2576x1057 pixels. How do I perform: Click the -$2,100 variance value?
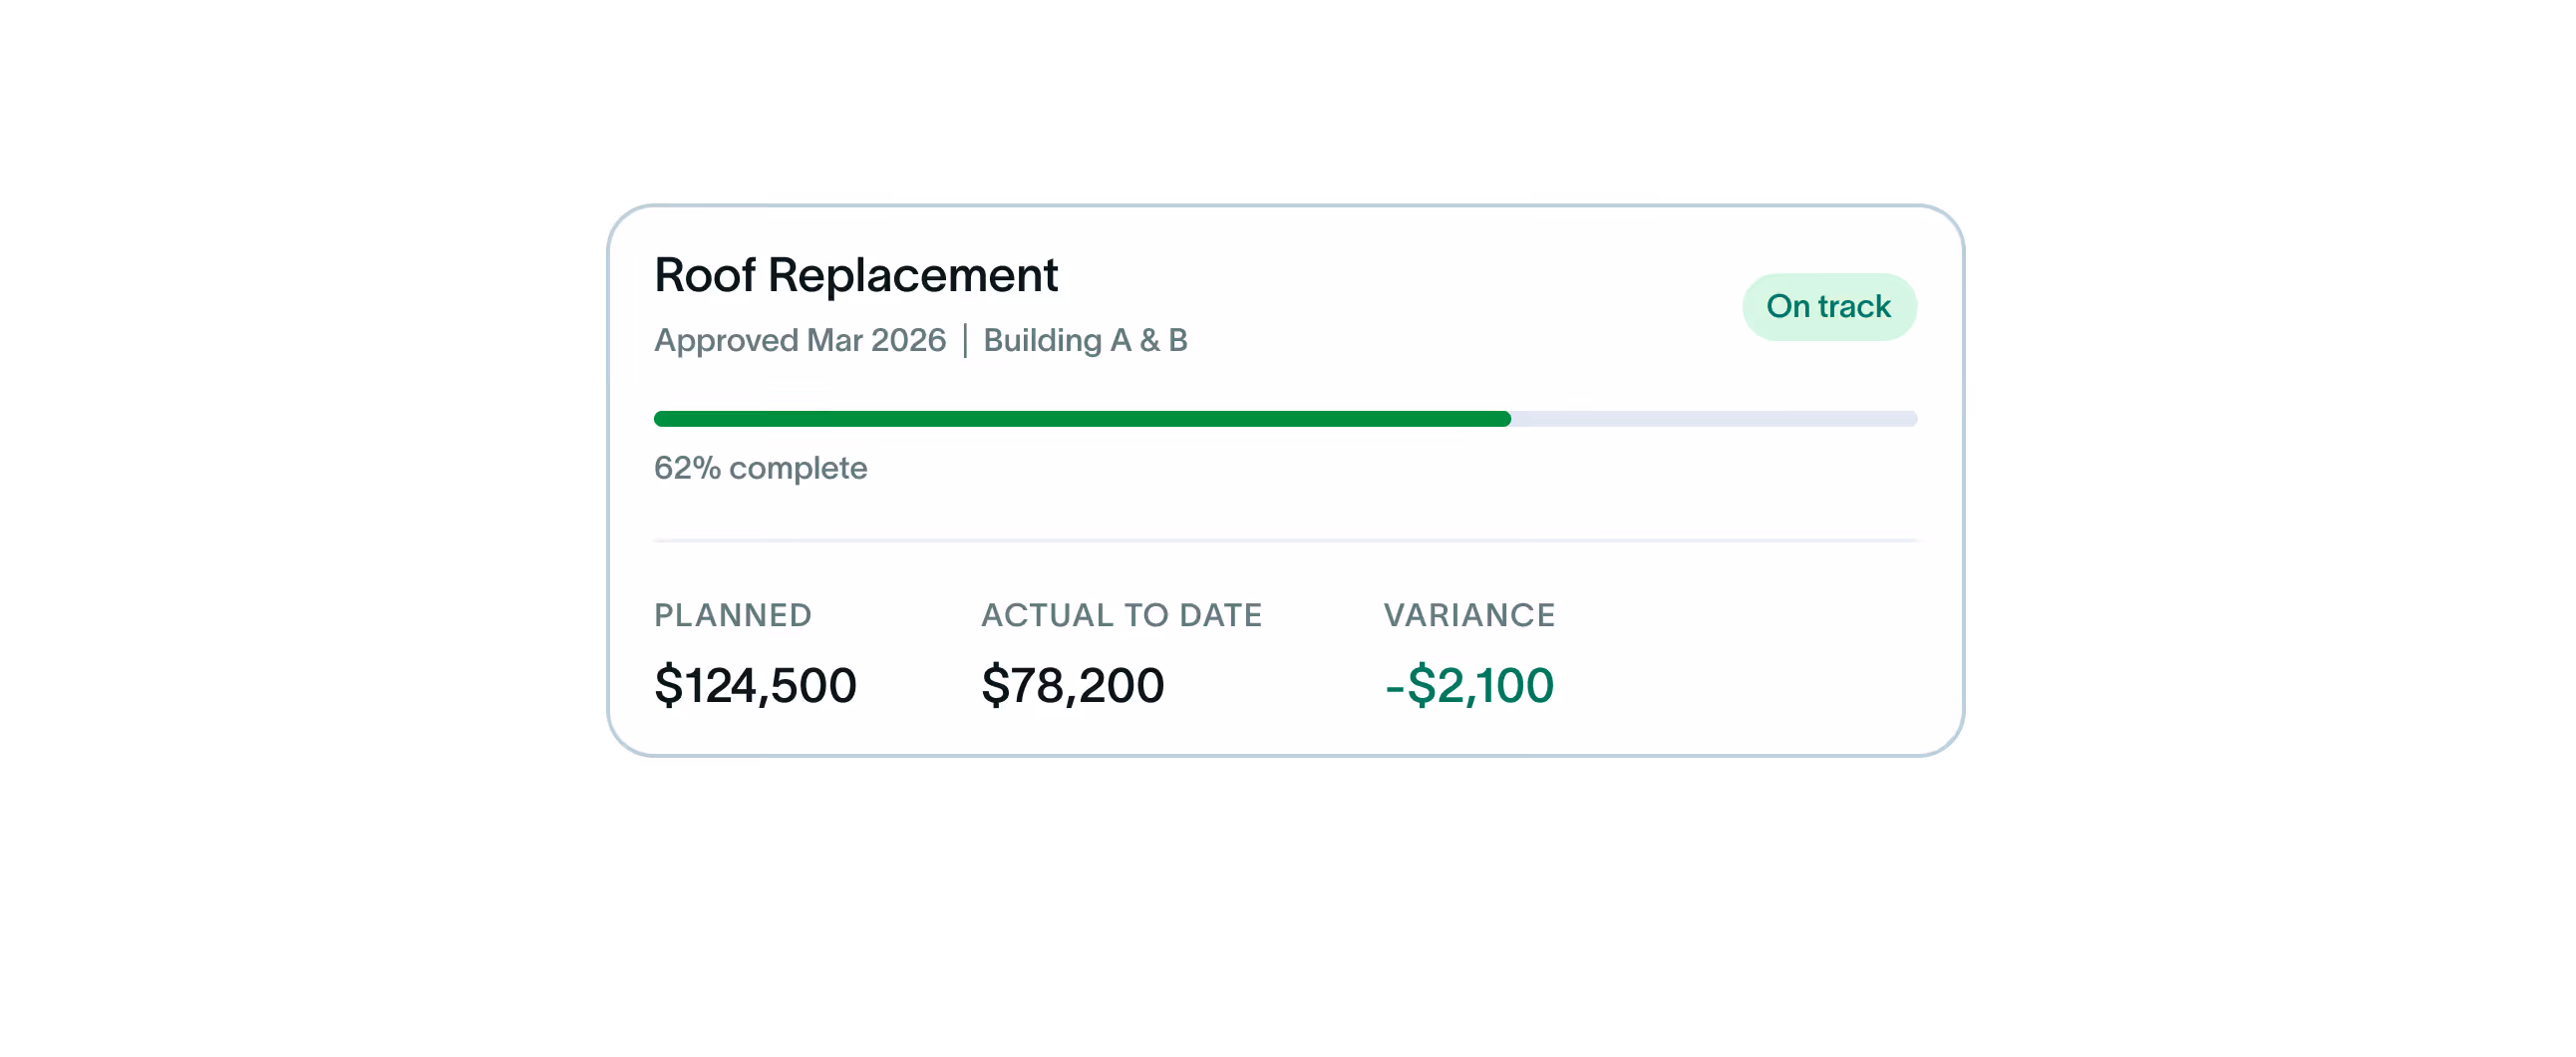coord(1469,685)
